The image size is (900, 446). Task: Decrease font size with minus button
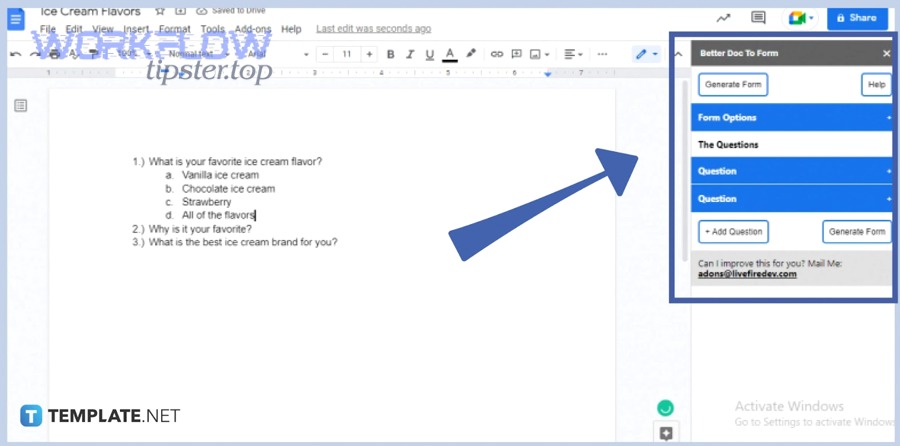(x=325, y=55)
